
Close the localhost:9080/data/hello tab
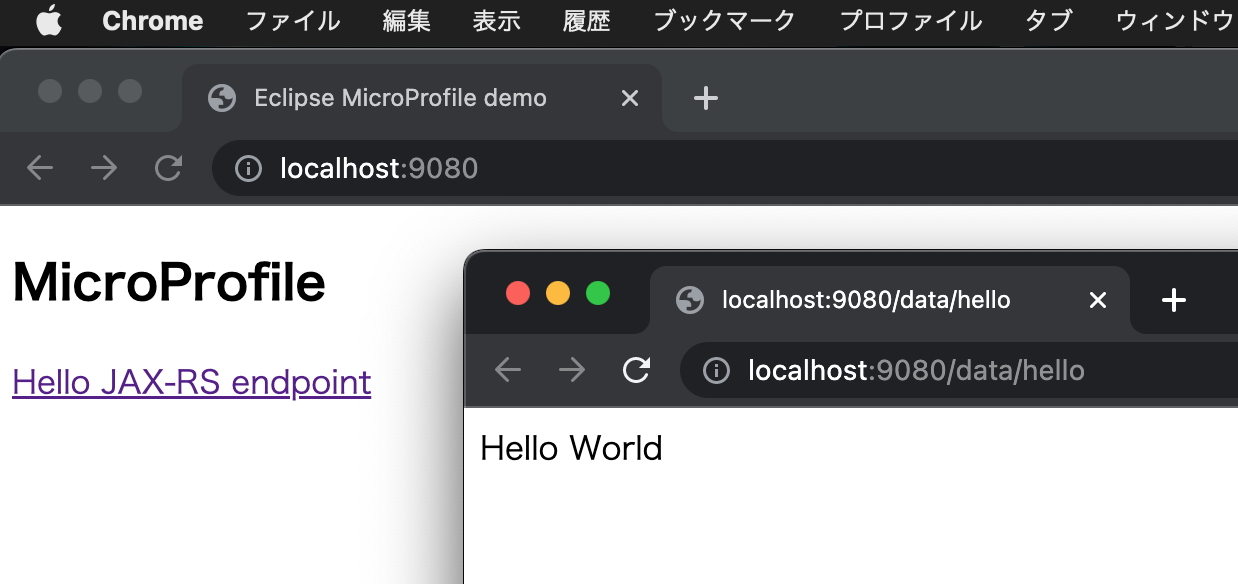tap(1097, 300)
